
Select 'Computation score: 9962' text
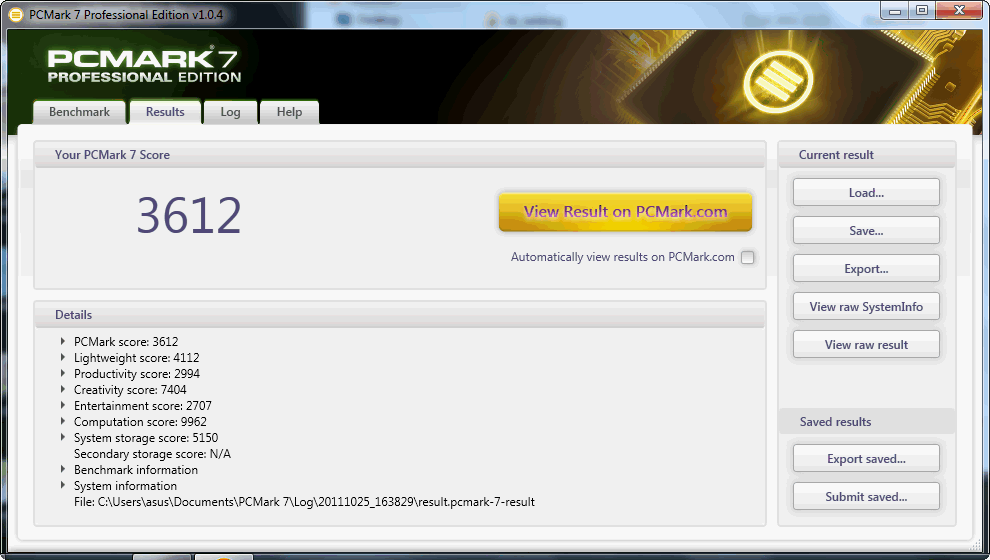click(140, 422)
